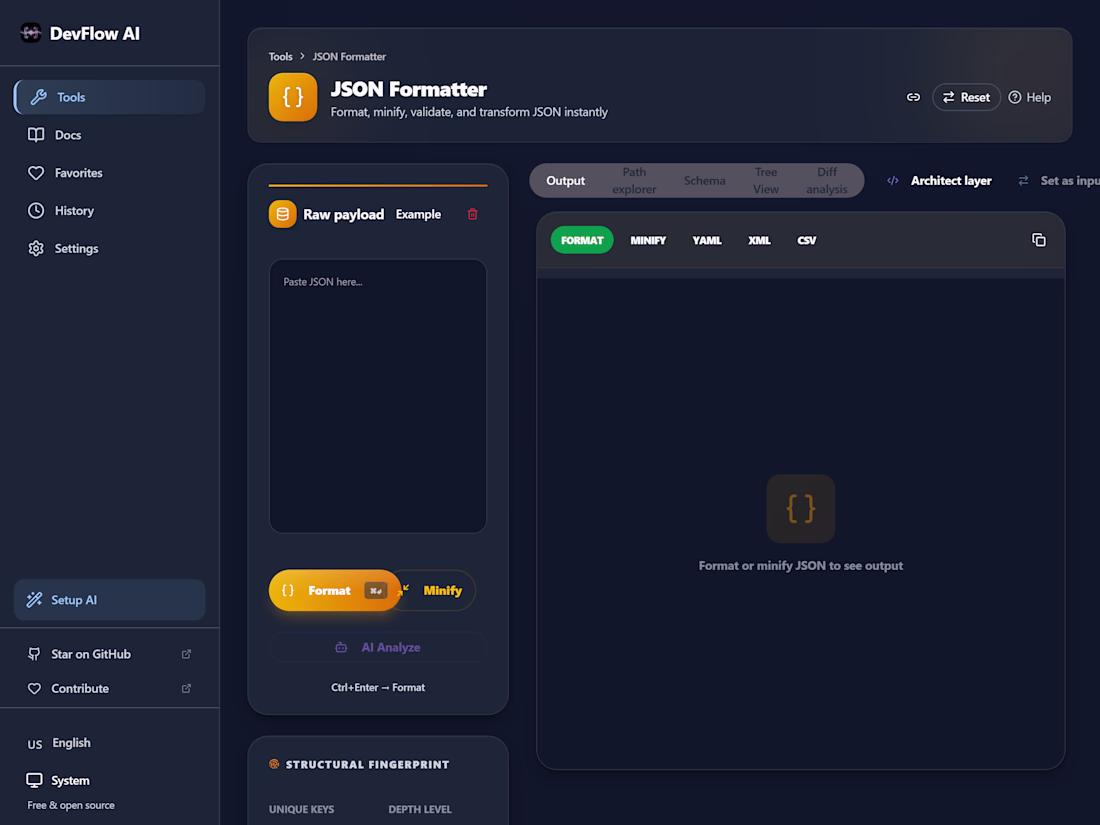Switch to the Output tab
The height and width of the screenshot is (825, 1100).
click(x=565, y=180)
